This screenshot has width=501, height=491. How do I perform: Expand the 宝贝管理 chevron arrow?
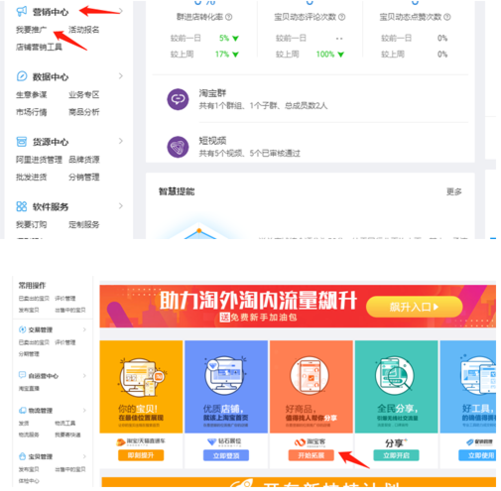84,456
